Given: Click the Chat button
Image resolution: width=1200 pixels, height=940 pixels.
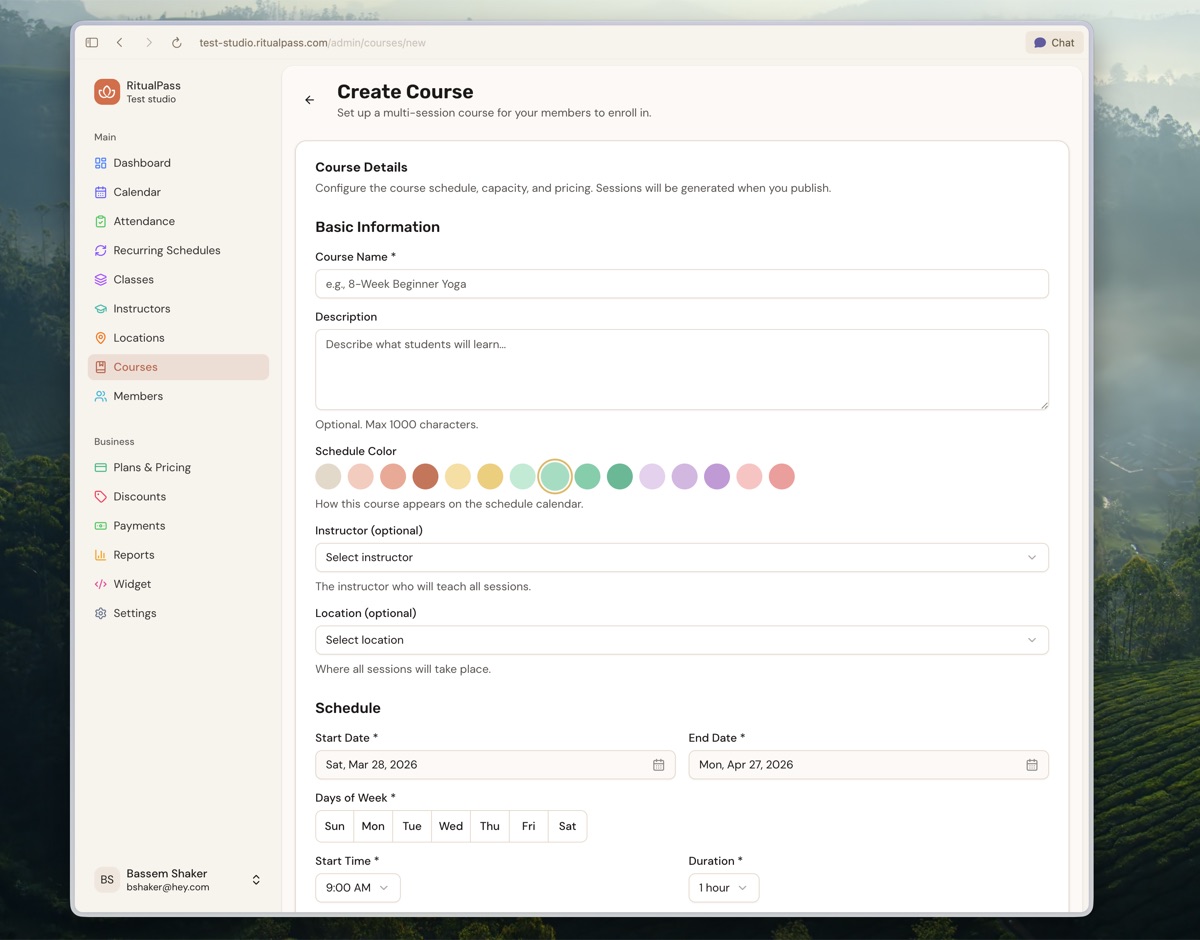Looking at the screenshot, I should (1054, 43).
